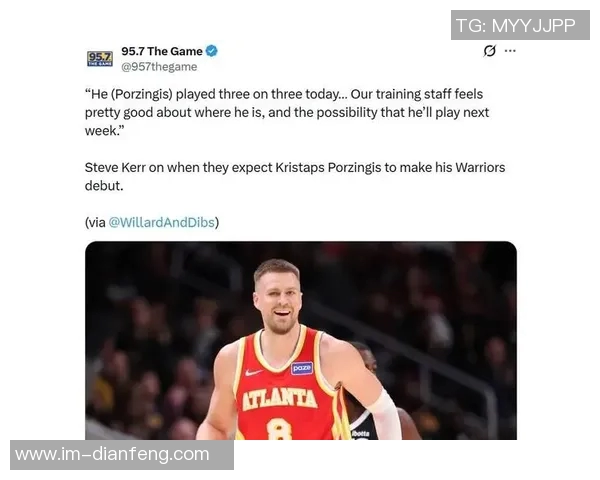Follow the @WillardAndDibs mention link
The height and width of the screenshot is (480, 600).
161,222
